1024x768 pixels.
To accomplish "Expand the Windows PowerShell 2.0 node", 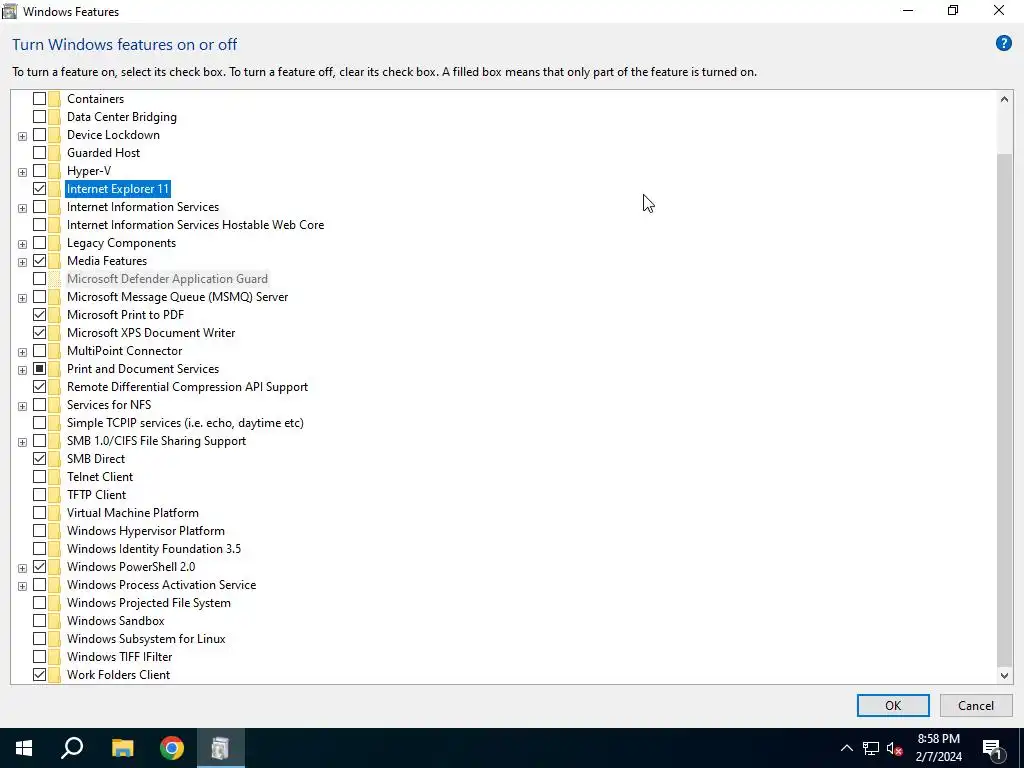I will (22, 568).
